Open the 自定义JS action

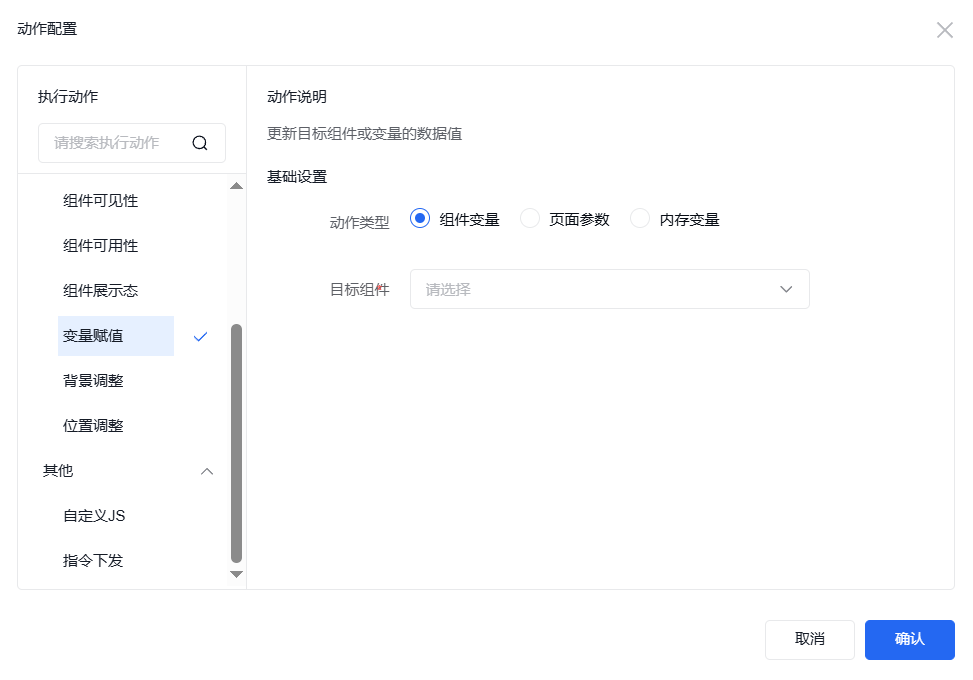pyautogui.click(x=93, y=516)
